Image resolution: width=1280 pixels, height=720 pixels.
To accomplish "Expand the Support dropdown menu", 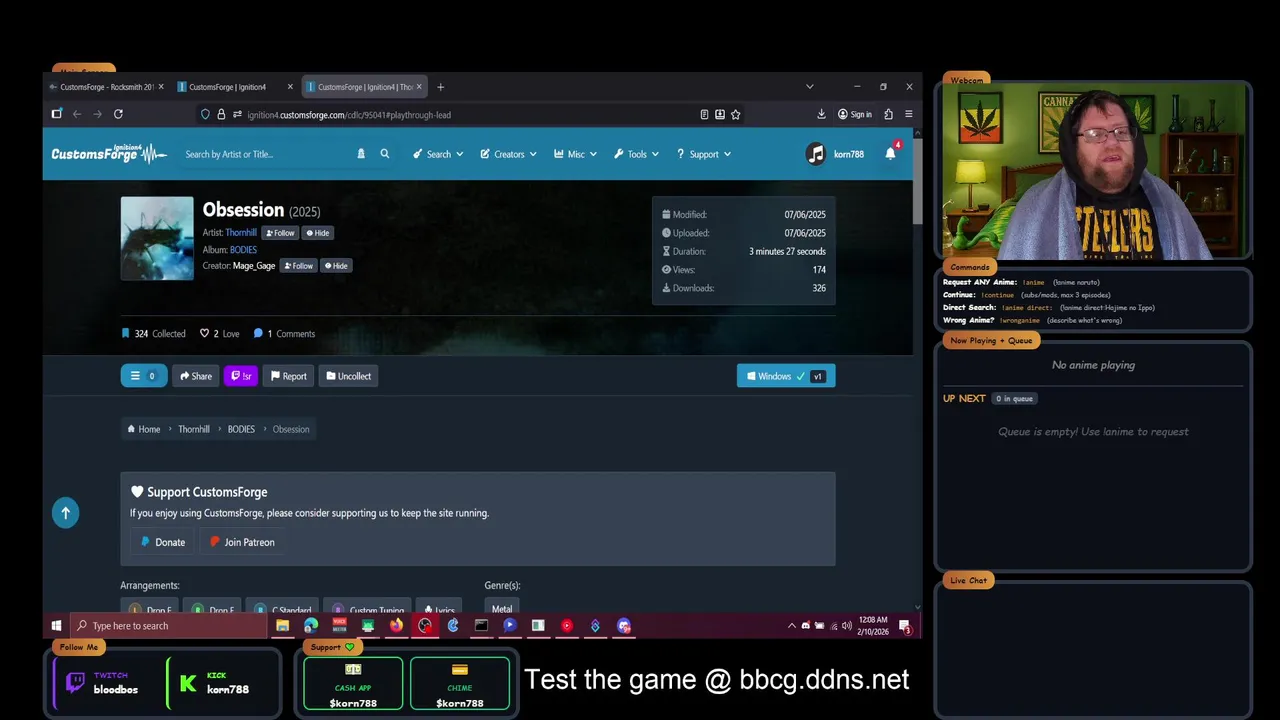I will pos(704,154).
